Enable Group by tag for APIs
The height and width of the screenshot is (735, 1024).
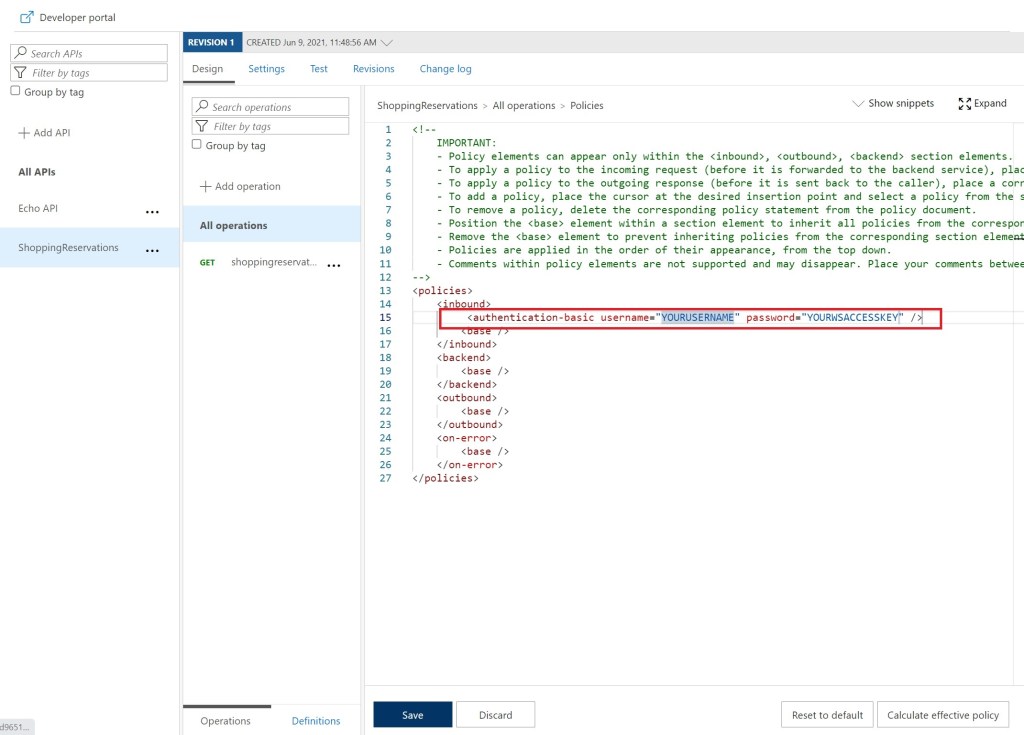15,91
